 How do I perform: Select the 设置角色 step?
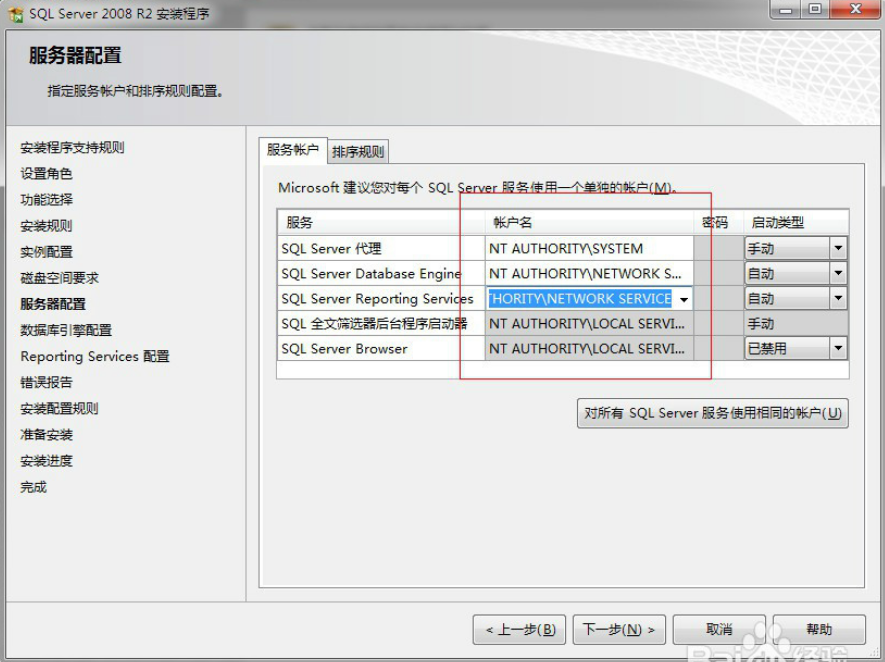pyautogui.click(x=46, y=174)
